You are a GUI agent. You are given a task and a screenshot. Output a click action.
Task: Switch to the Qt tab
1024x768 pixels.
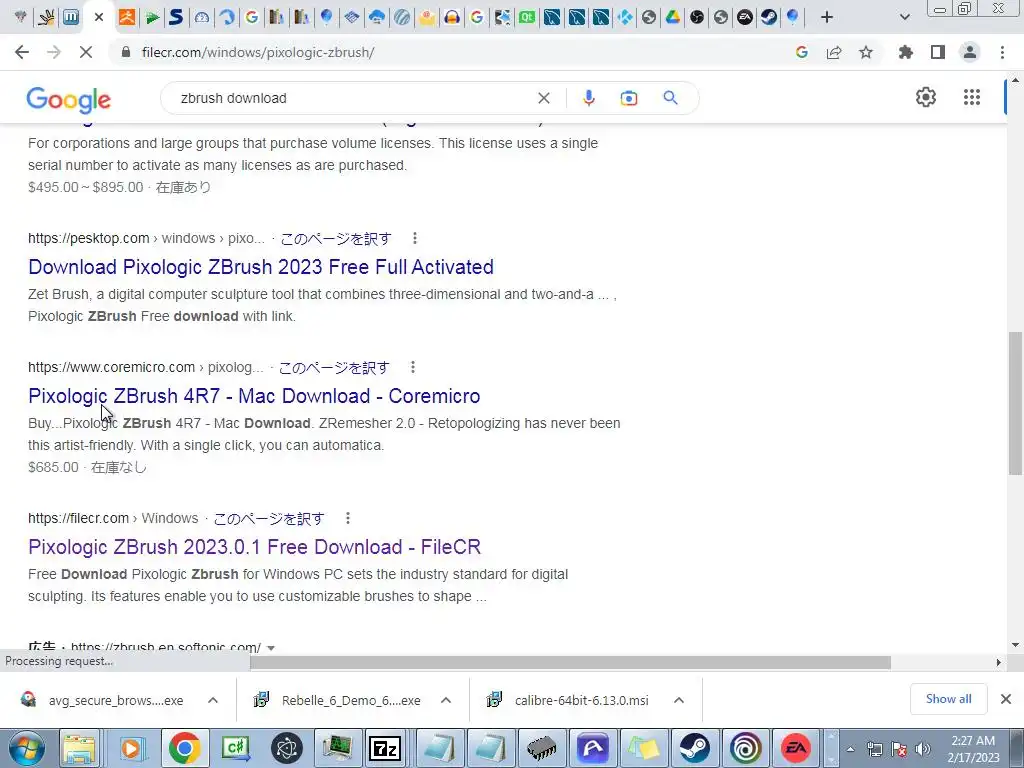coord(526,18)
